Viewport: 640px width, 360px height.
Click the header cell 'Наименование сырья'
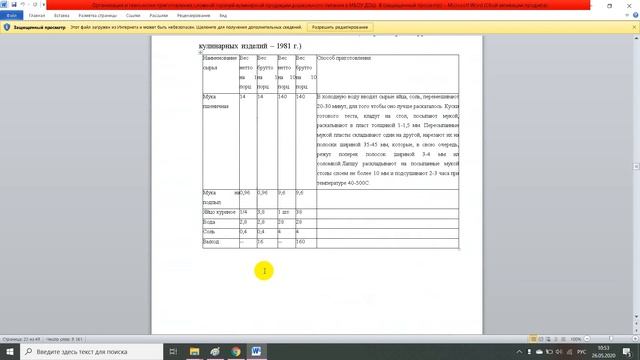pyautogui.click(x=221, y=74)
